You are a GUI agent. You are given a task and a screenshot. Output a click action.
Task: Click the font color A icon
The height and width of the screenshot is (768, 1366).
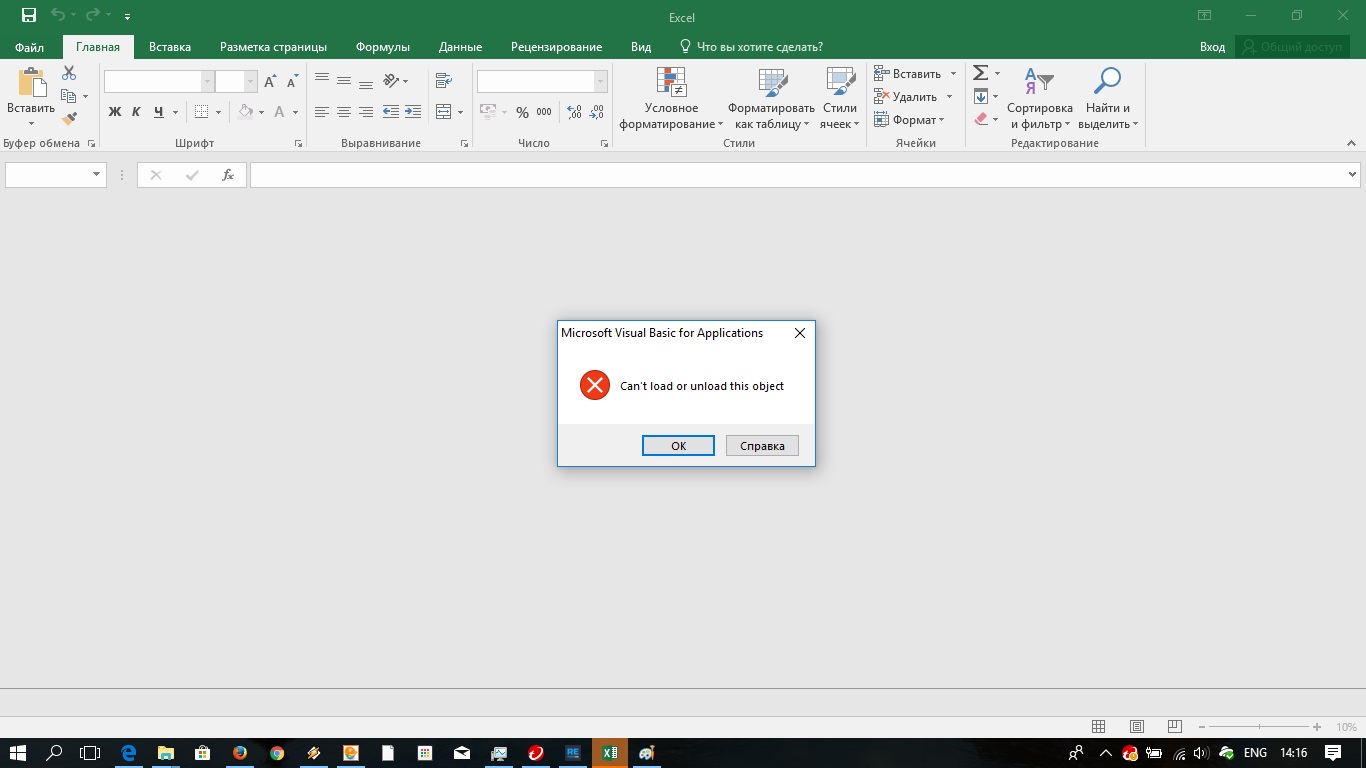point(280,112)
